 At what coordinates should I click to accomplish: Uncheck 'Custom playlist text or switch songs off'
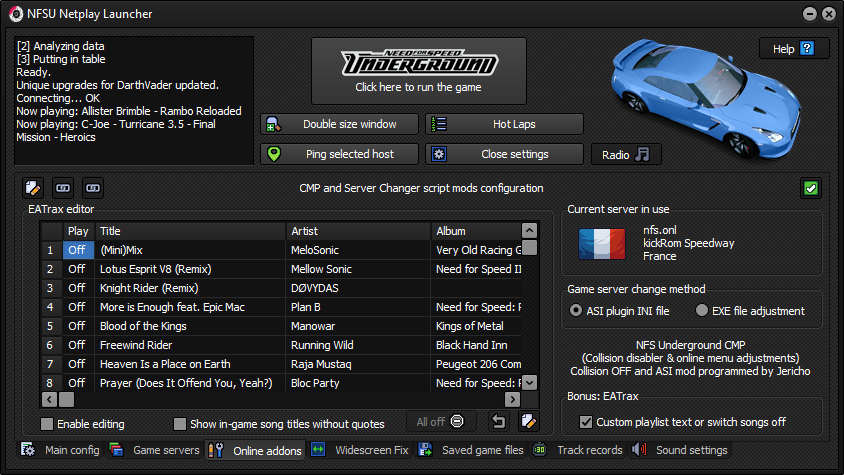click(x=586, y=422)
